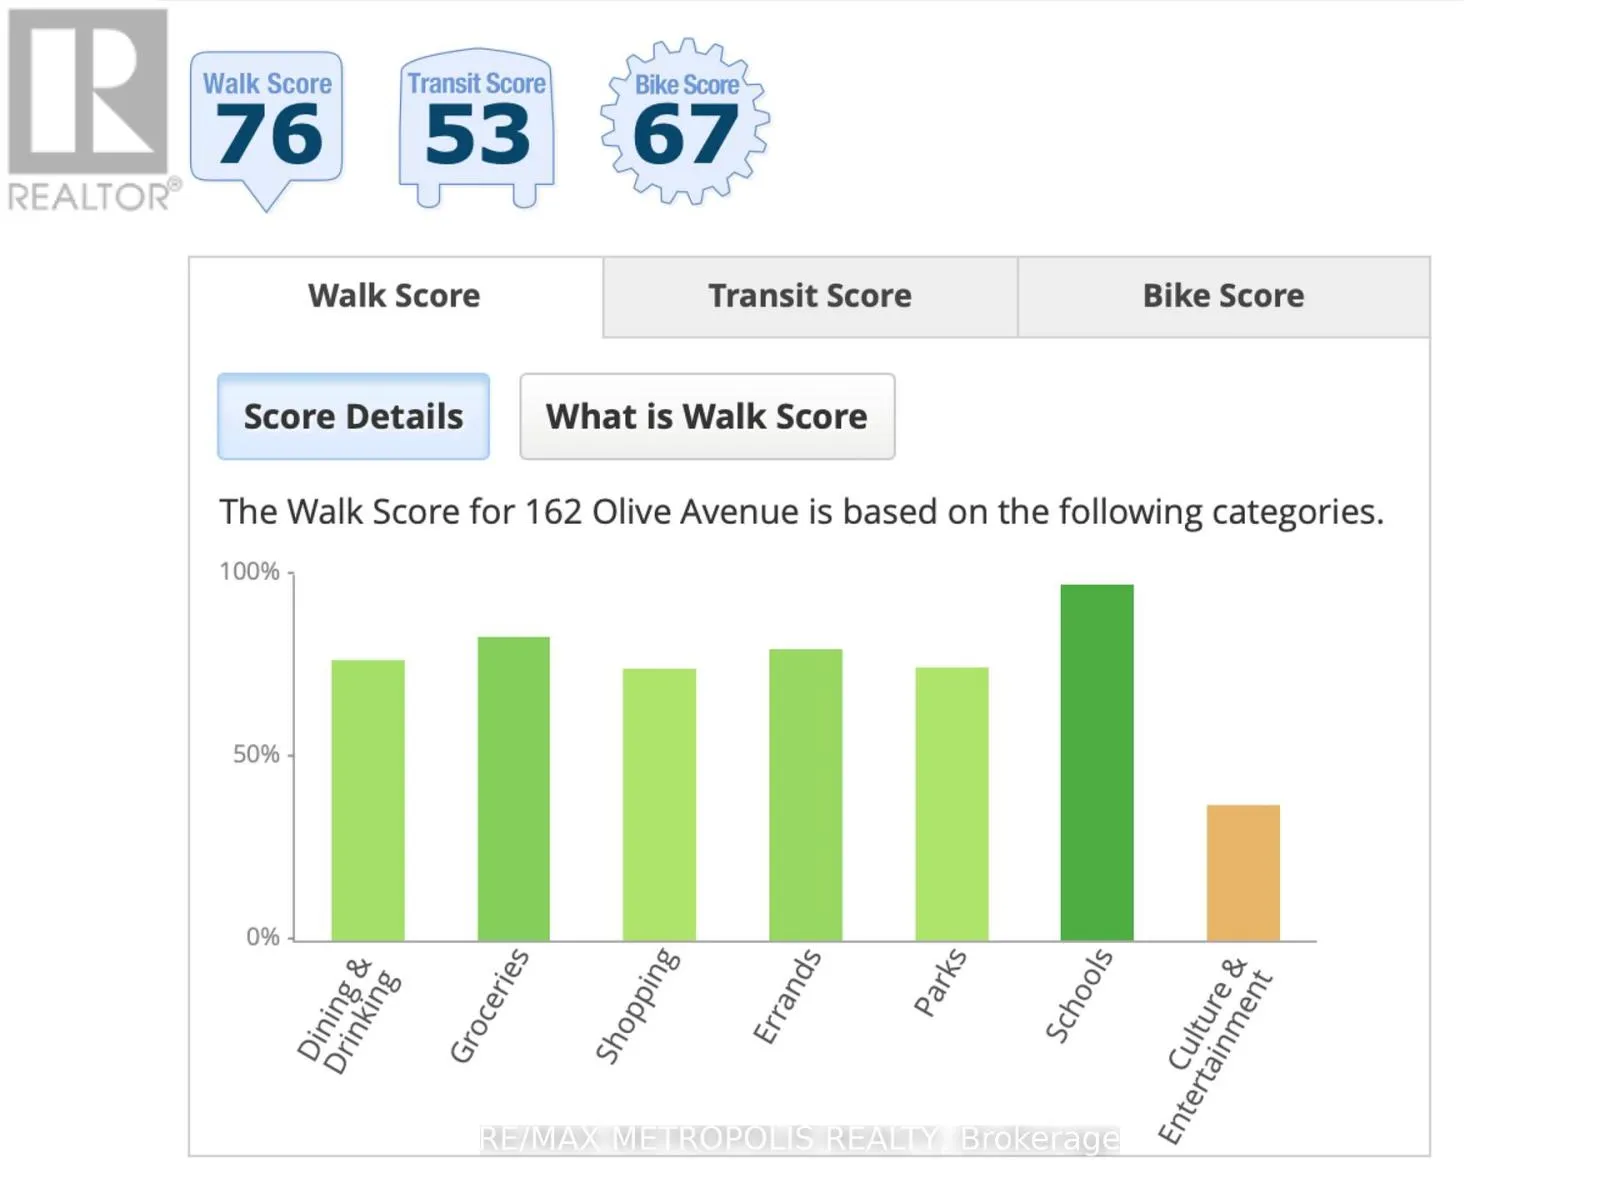Open the Walk Score tab

395,296
